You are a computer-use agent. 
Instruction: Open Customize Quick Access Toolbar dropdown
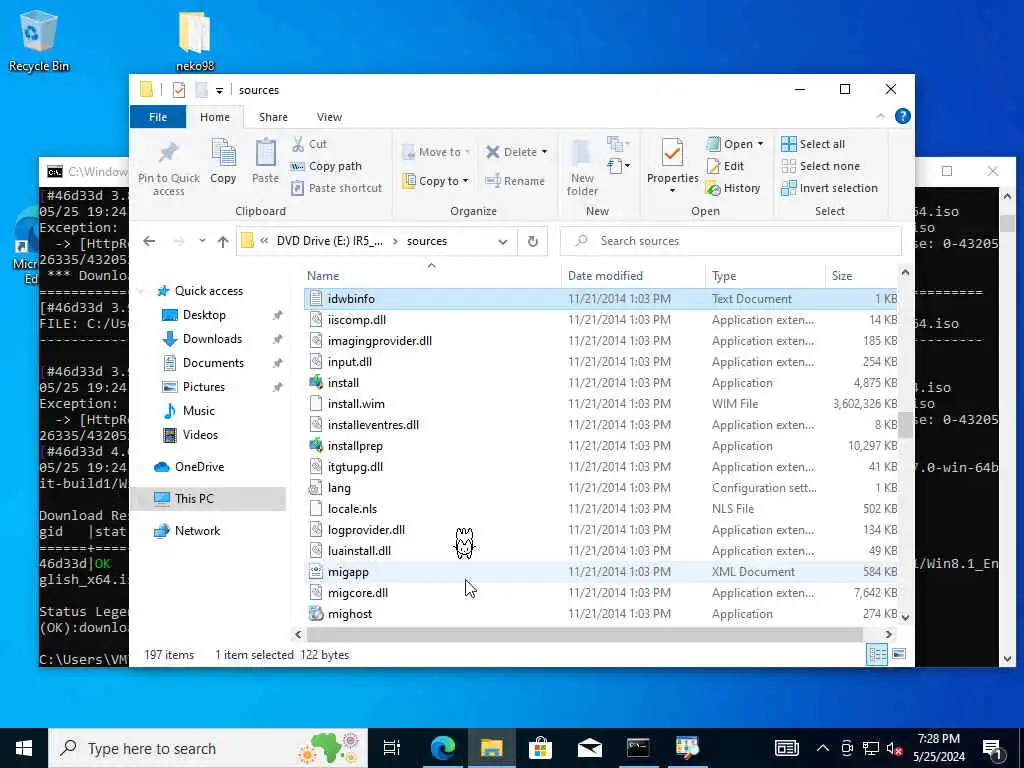pos(219,90)
